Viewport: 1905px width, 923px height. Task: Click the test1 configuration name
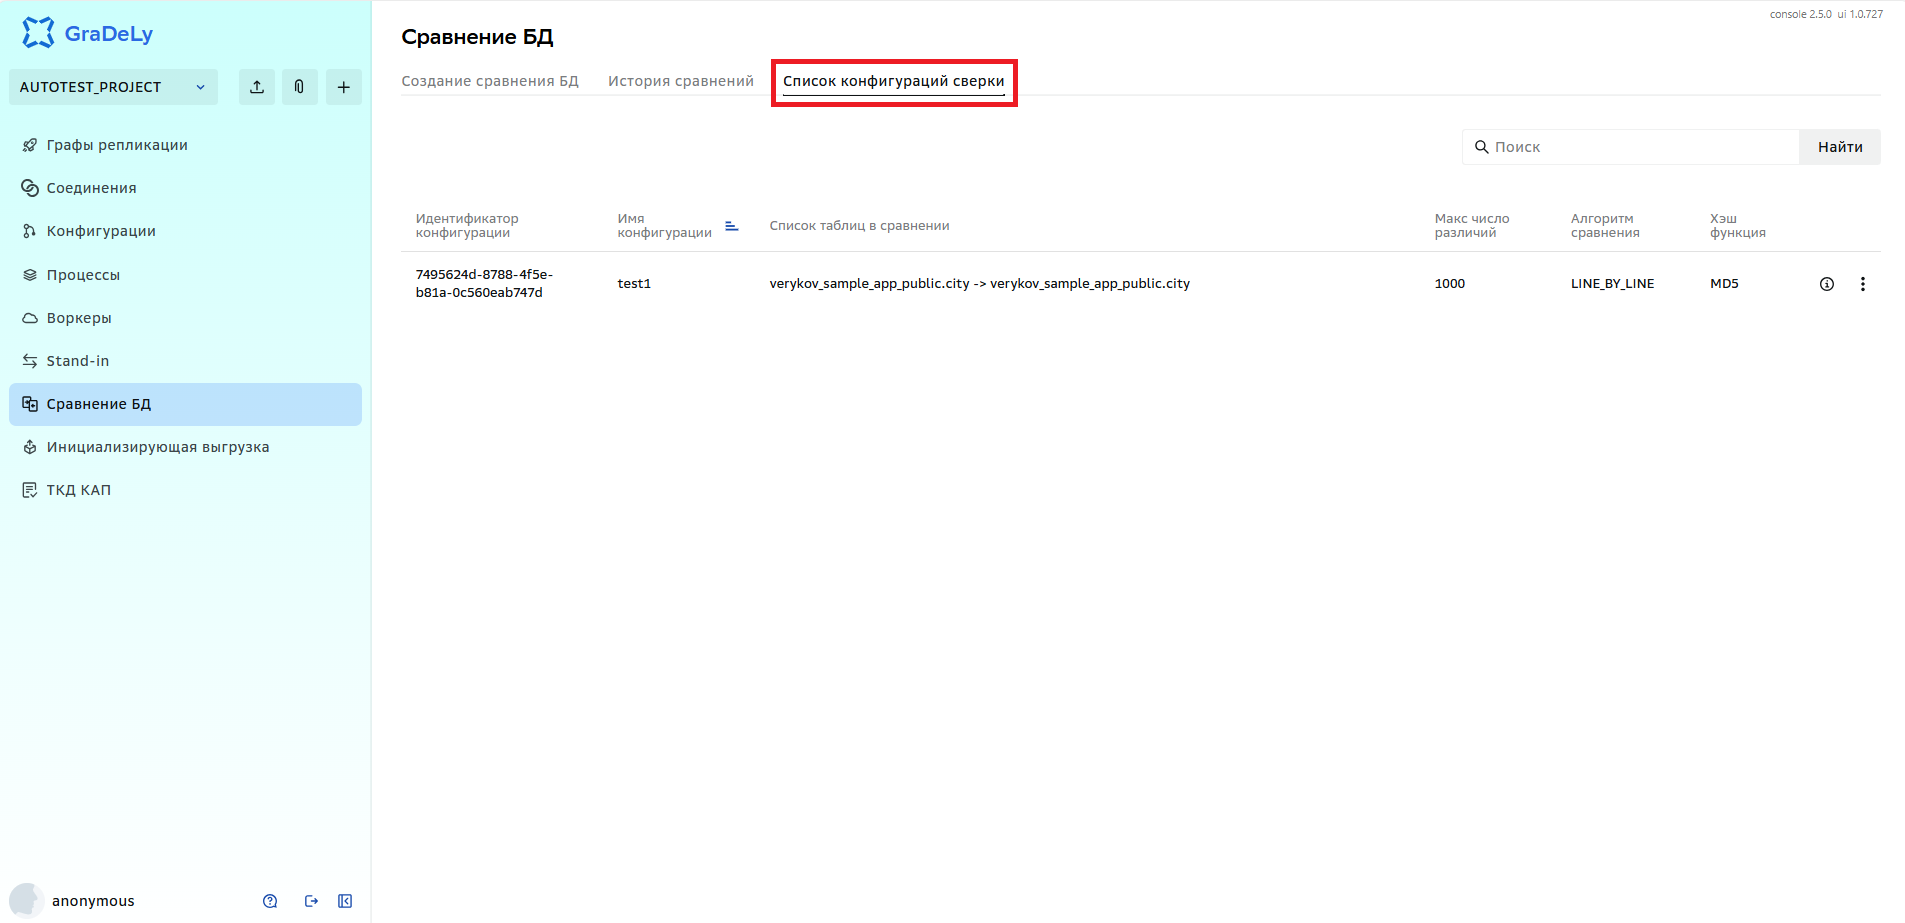[x=634, y=284]
